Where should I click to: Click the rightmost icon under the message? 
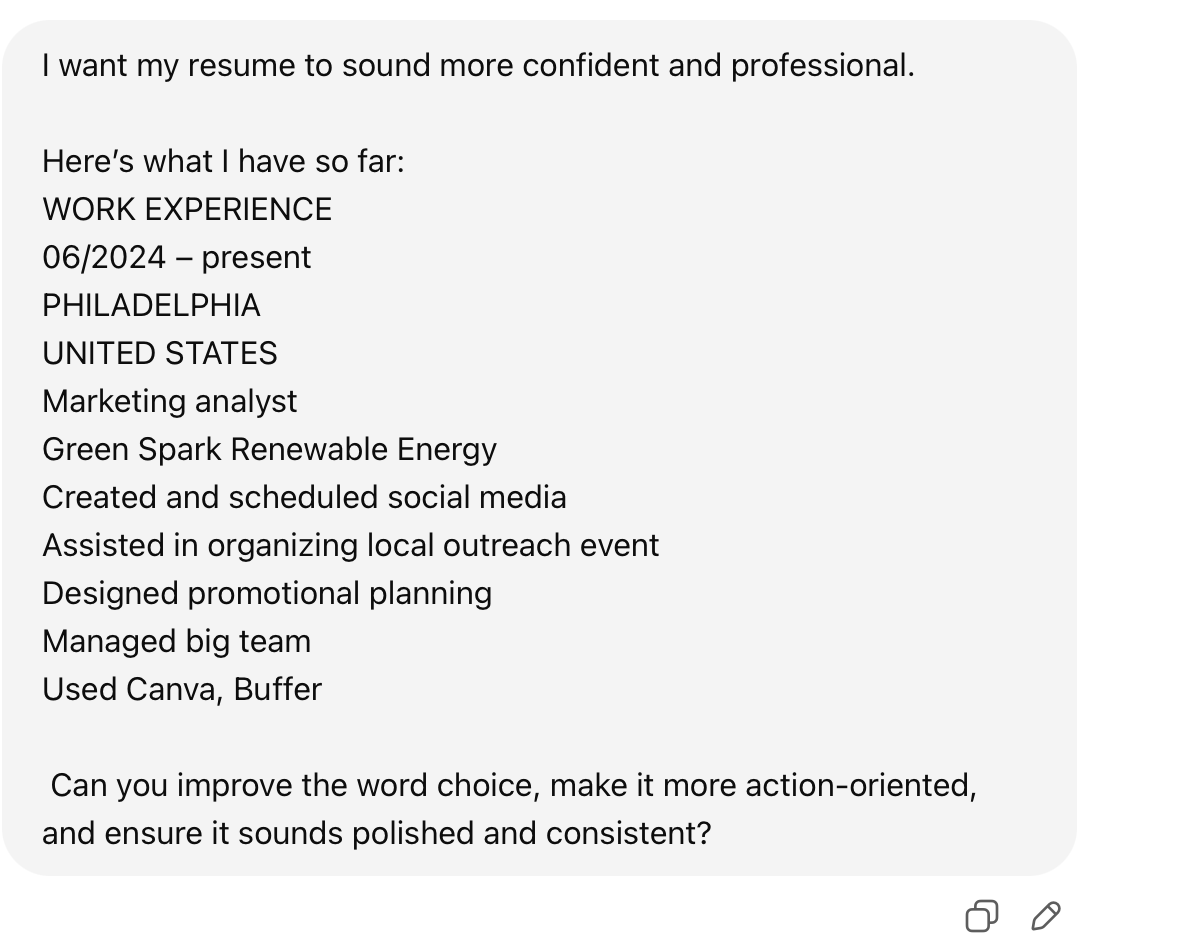pos(1046,915)
